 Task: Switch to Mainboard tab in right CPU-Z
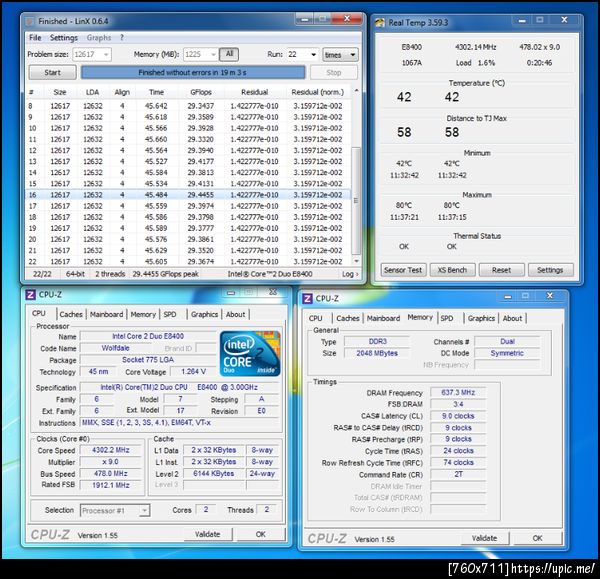383,318
